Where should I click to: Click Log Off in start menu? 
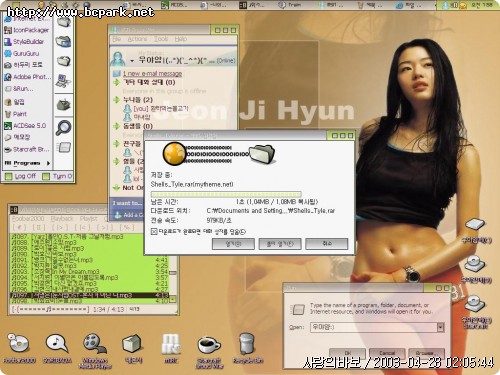click(21, 176)
